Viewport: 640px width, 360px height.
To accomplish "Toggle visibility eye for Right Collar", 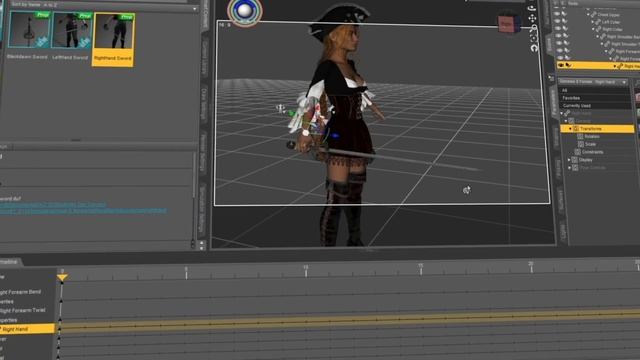I will coord(558,28).
